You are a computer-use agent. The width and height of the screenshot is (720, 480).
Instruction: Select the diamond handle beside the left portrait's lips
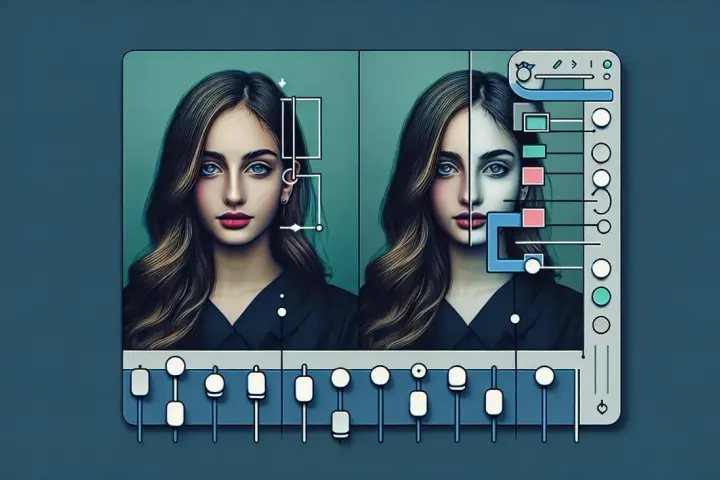tap(296, 228)
